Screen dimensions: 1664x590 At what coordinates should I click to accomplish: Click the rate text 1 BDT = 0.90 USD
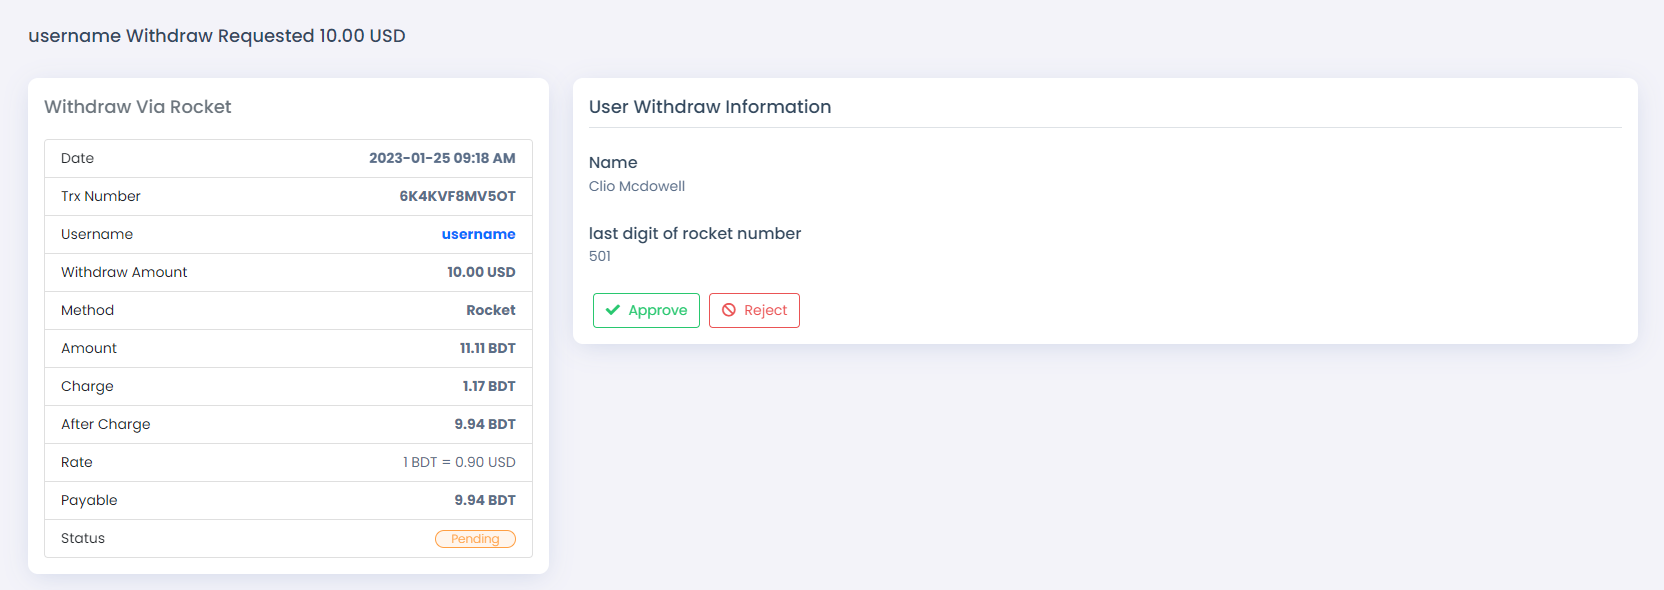tap(459, 462)
